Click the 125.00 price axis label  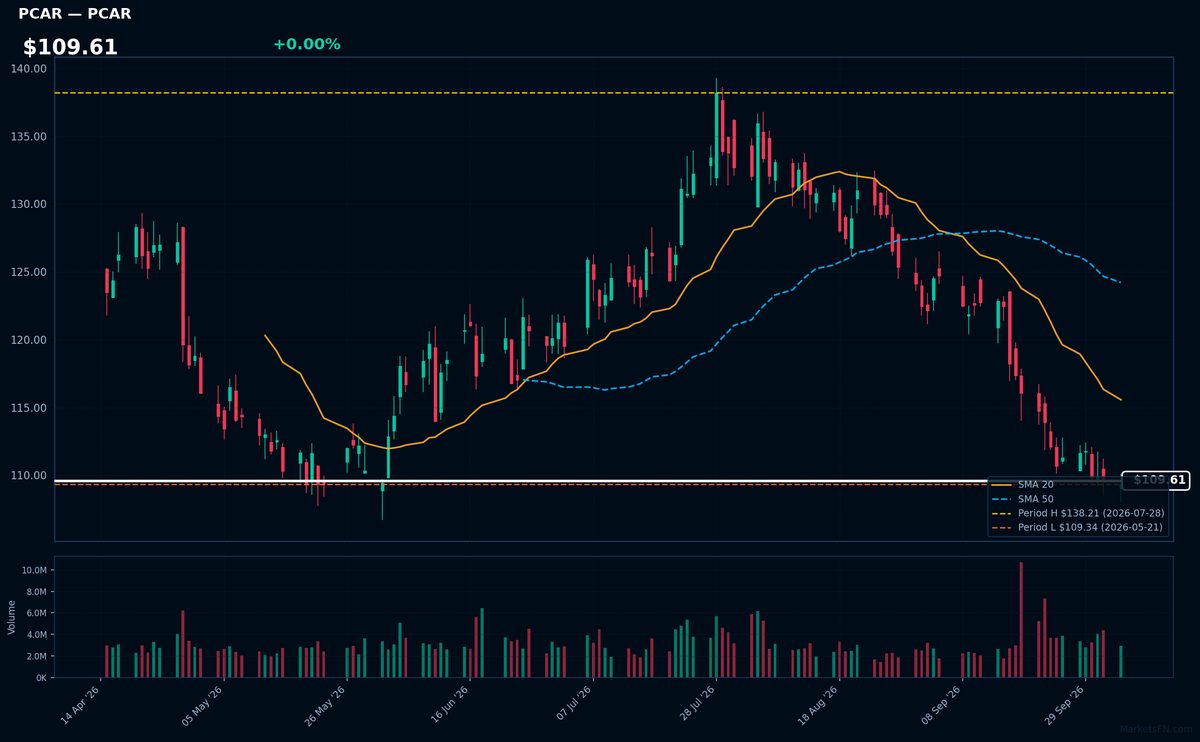(x=30, y=272)
